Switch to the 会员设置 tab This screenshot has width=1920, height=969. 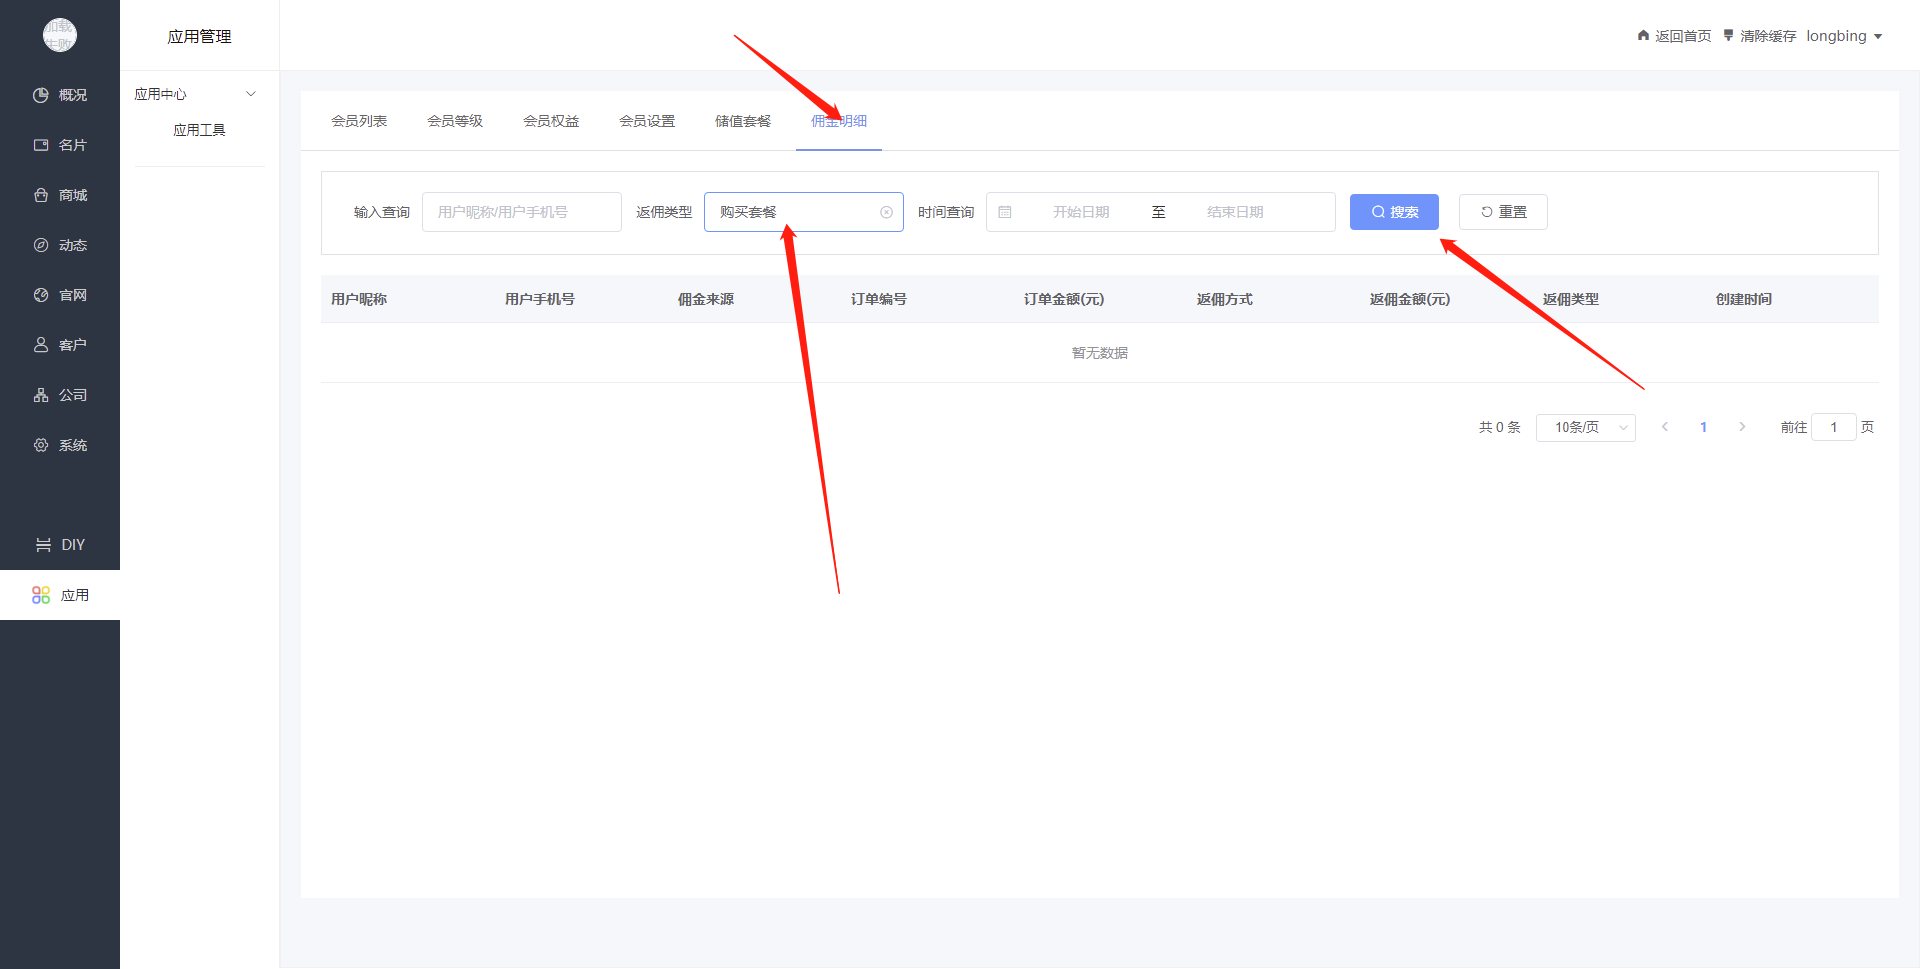point(647,121)
